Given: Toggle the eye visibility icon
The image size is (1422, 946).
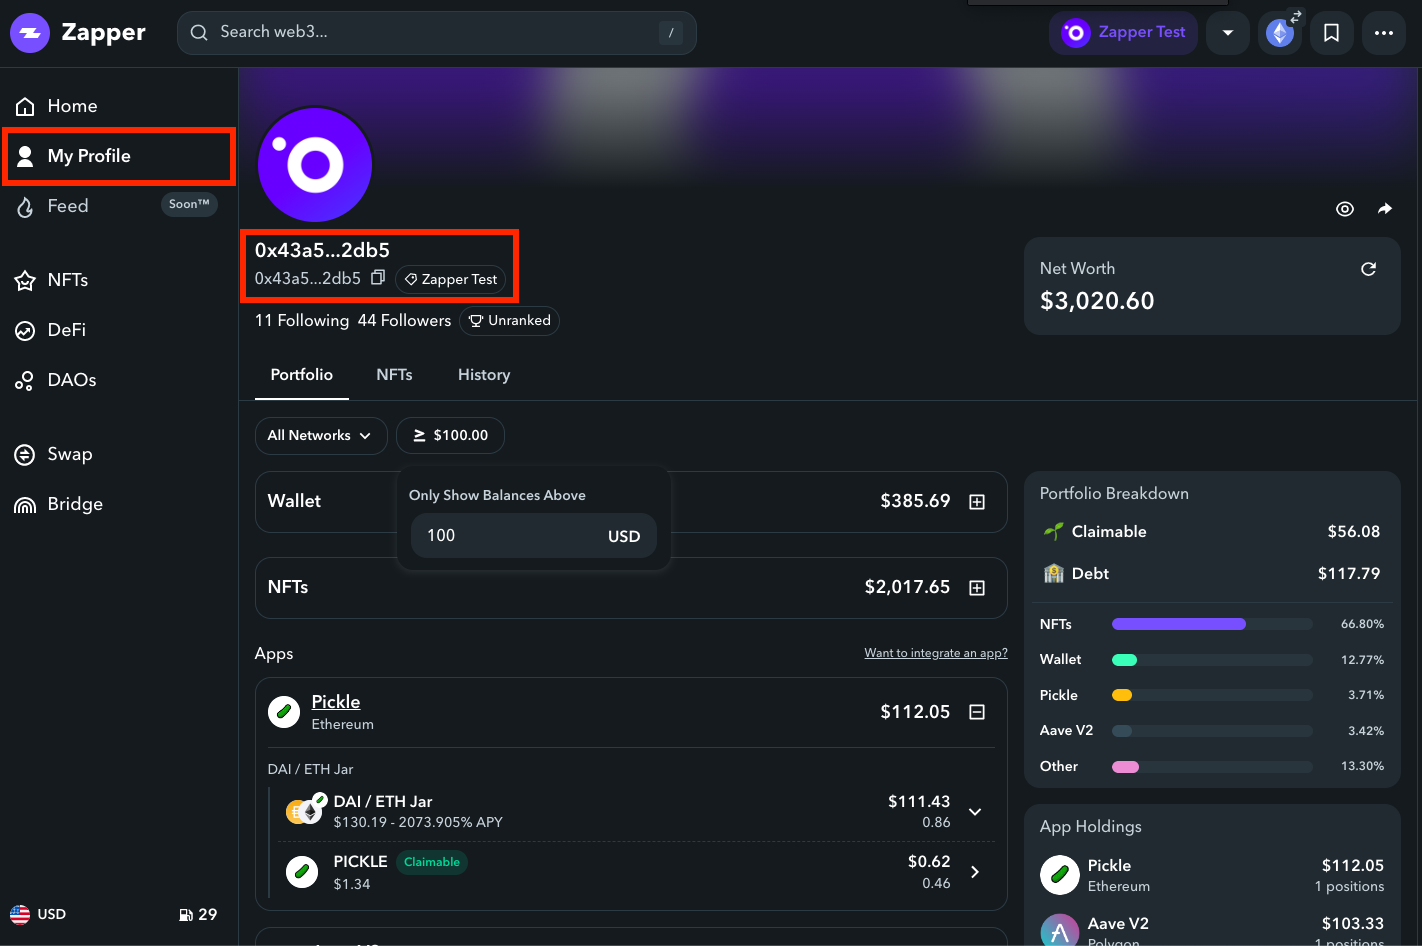Looking at the screenshot, I should (x=1345, y=209).
